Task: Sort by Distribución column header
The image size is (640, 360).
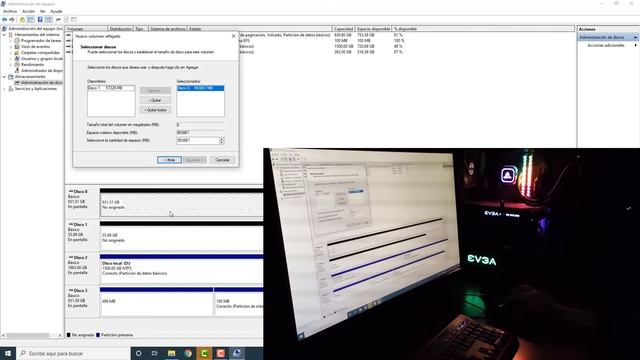Action: [120, 29]
